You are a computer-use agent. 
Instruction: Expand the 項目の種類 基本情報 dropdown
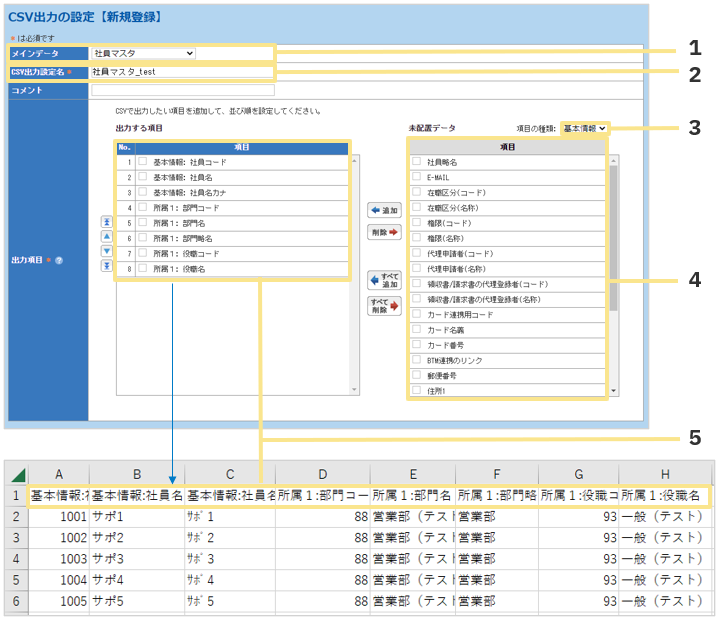pos(584,129)
